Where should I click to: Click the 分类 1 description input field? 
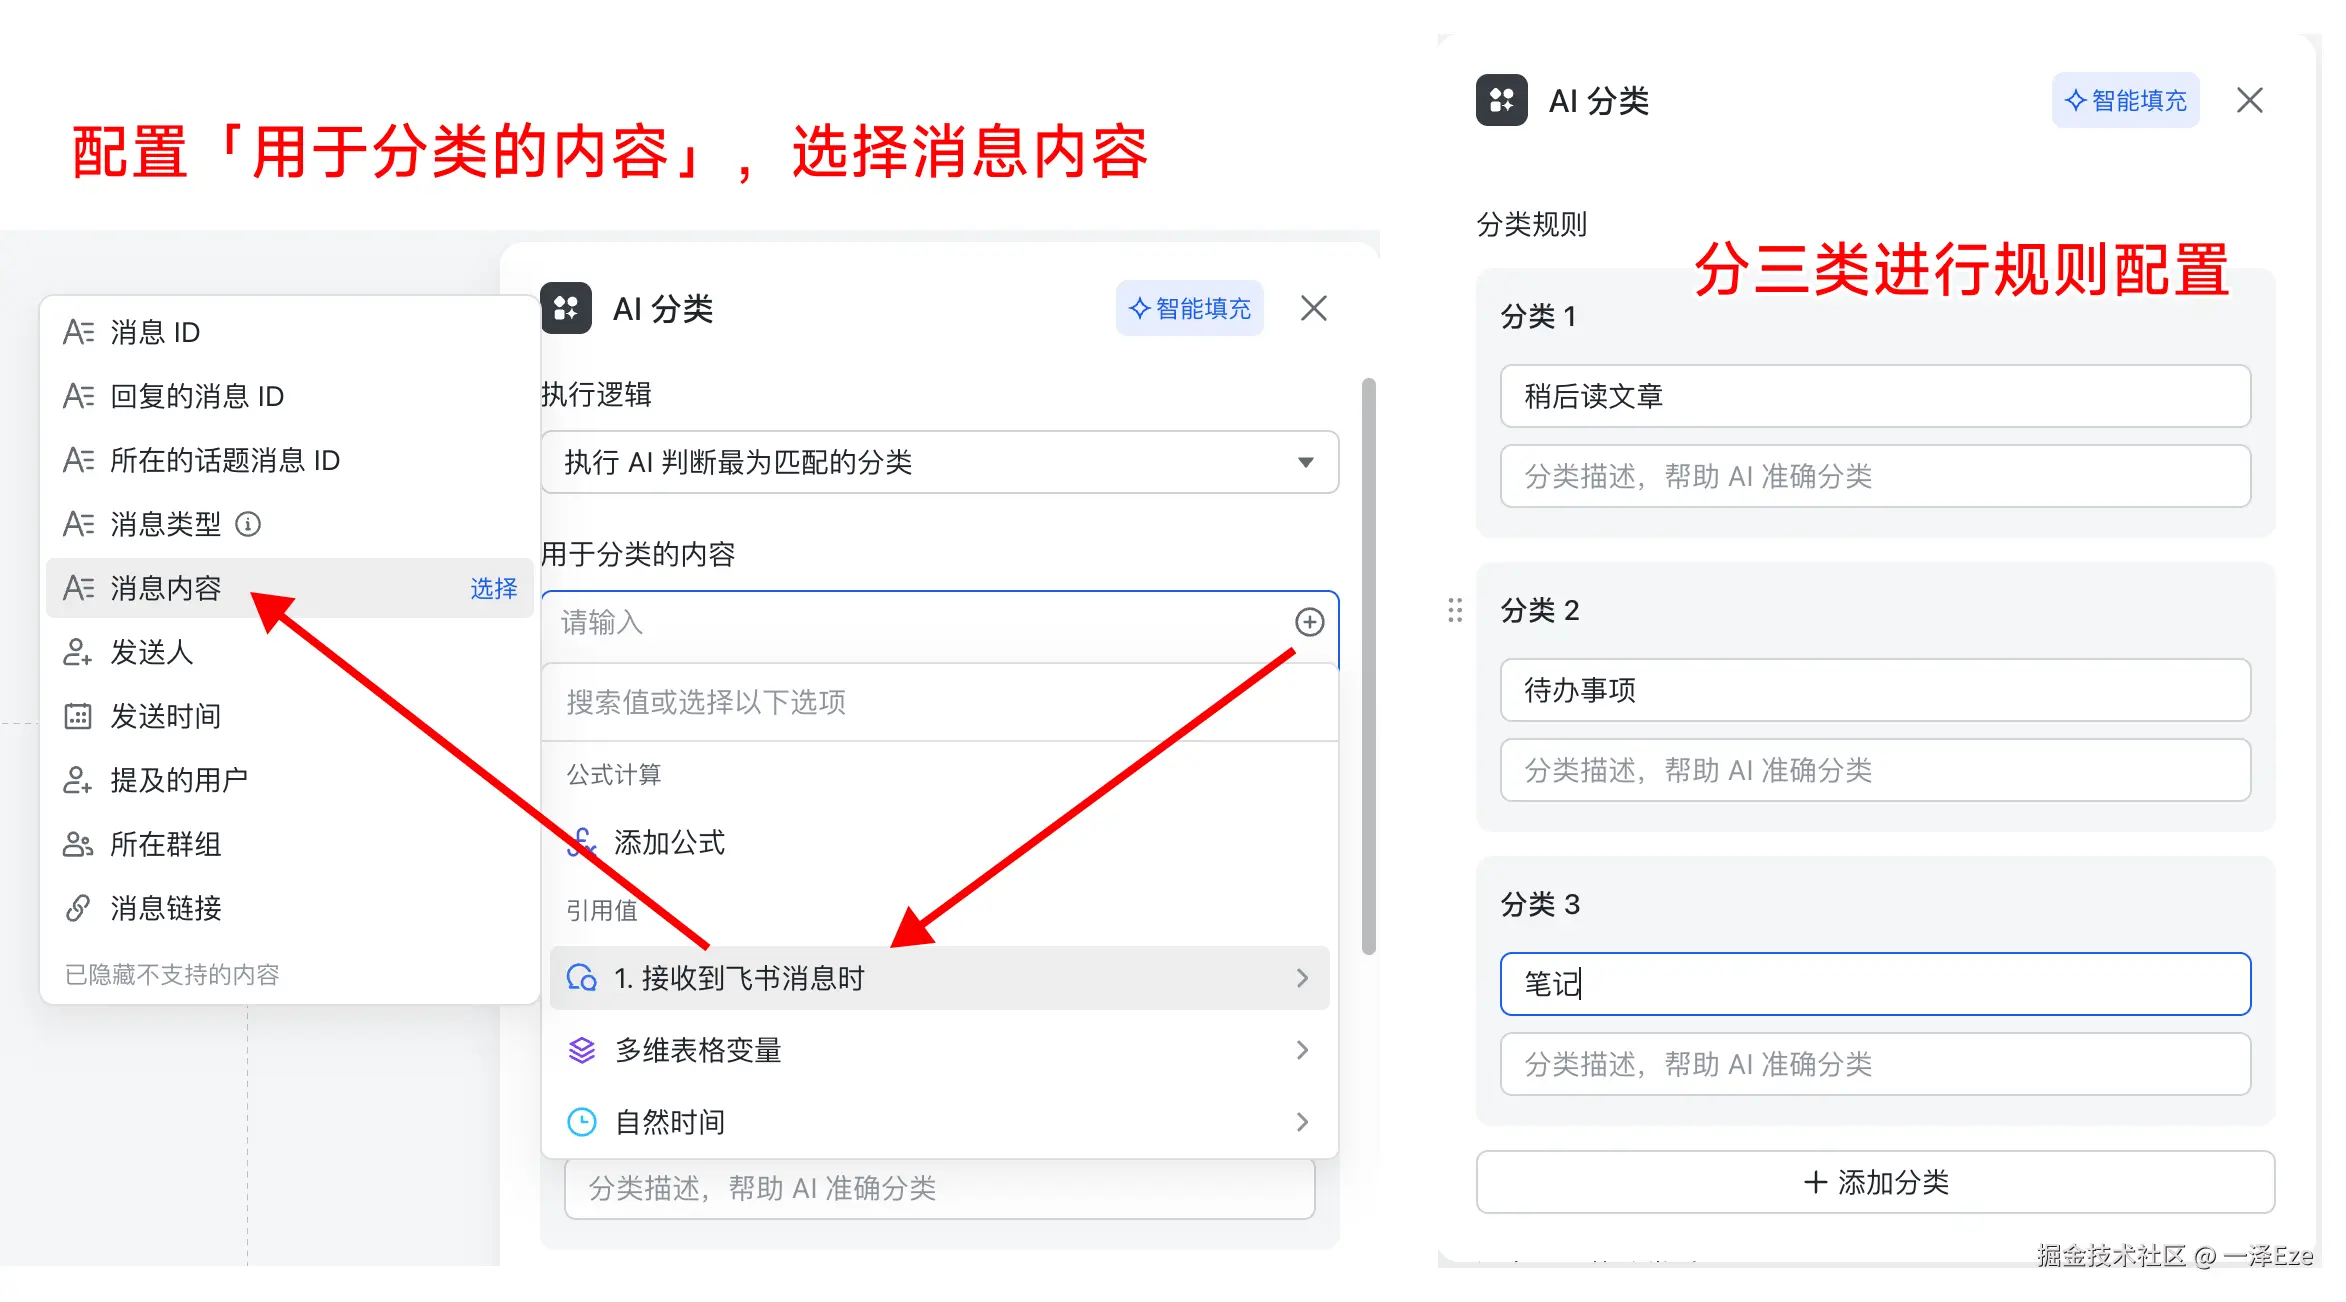tap(1875, 476)
